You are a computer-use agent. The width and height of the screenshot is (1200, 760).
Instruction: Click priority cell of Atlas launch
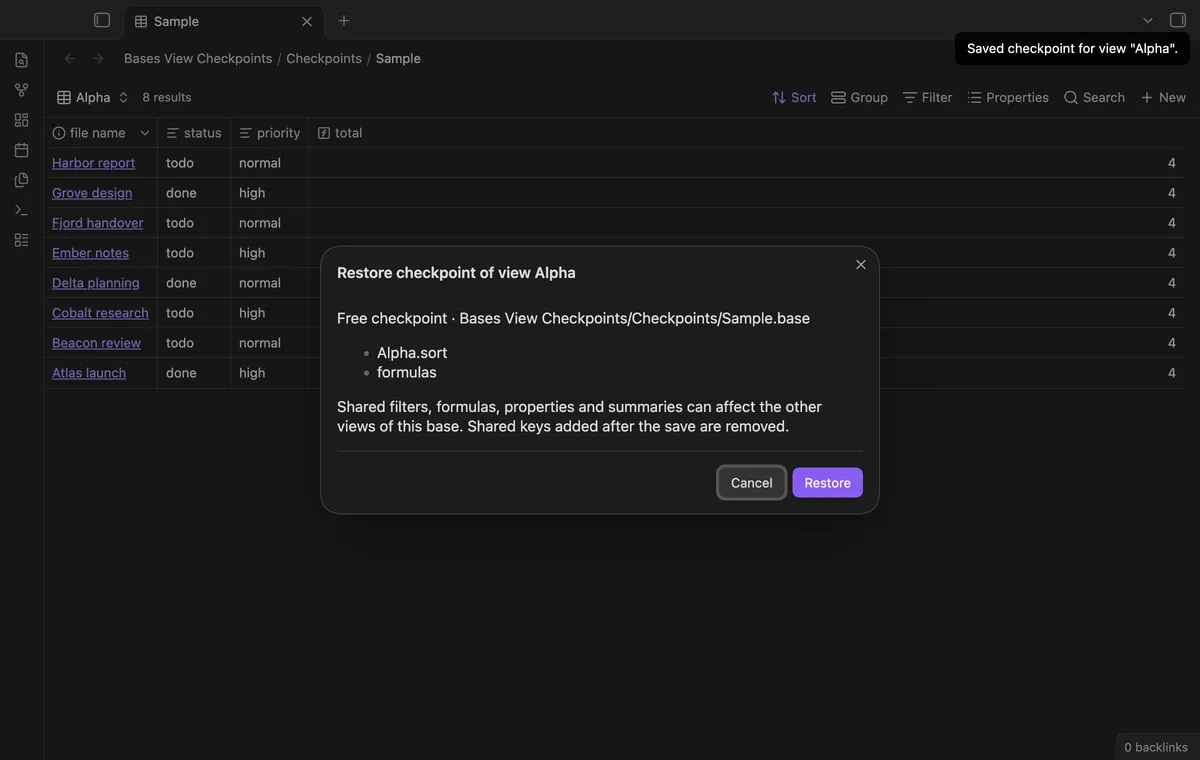pos(270,373)
